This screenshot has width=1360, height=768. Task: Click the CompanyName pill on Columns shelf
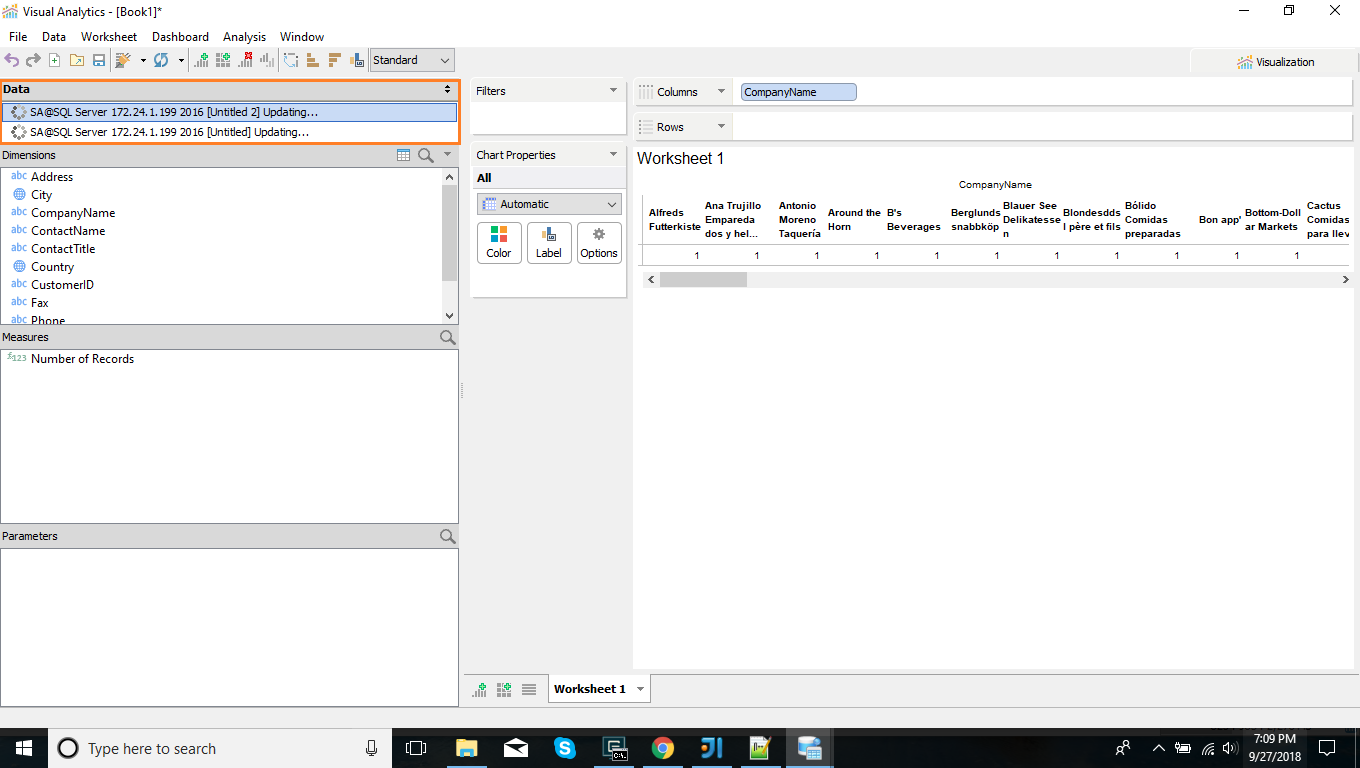[799, 92]
